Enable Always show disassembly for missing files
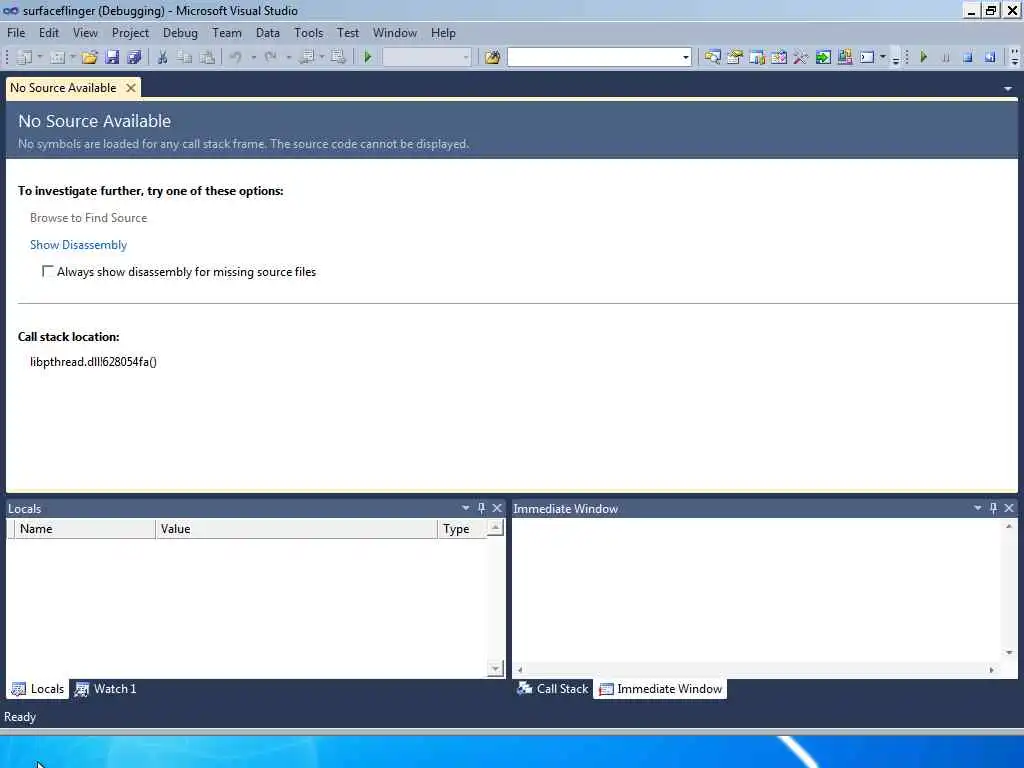 [x=48, y=271]
